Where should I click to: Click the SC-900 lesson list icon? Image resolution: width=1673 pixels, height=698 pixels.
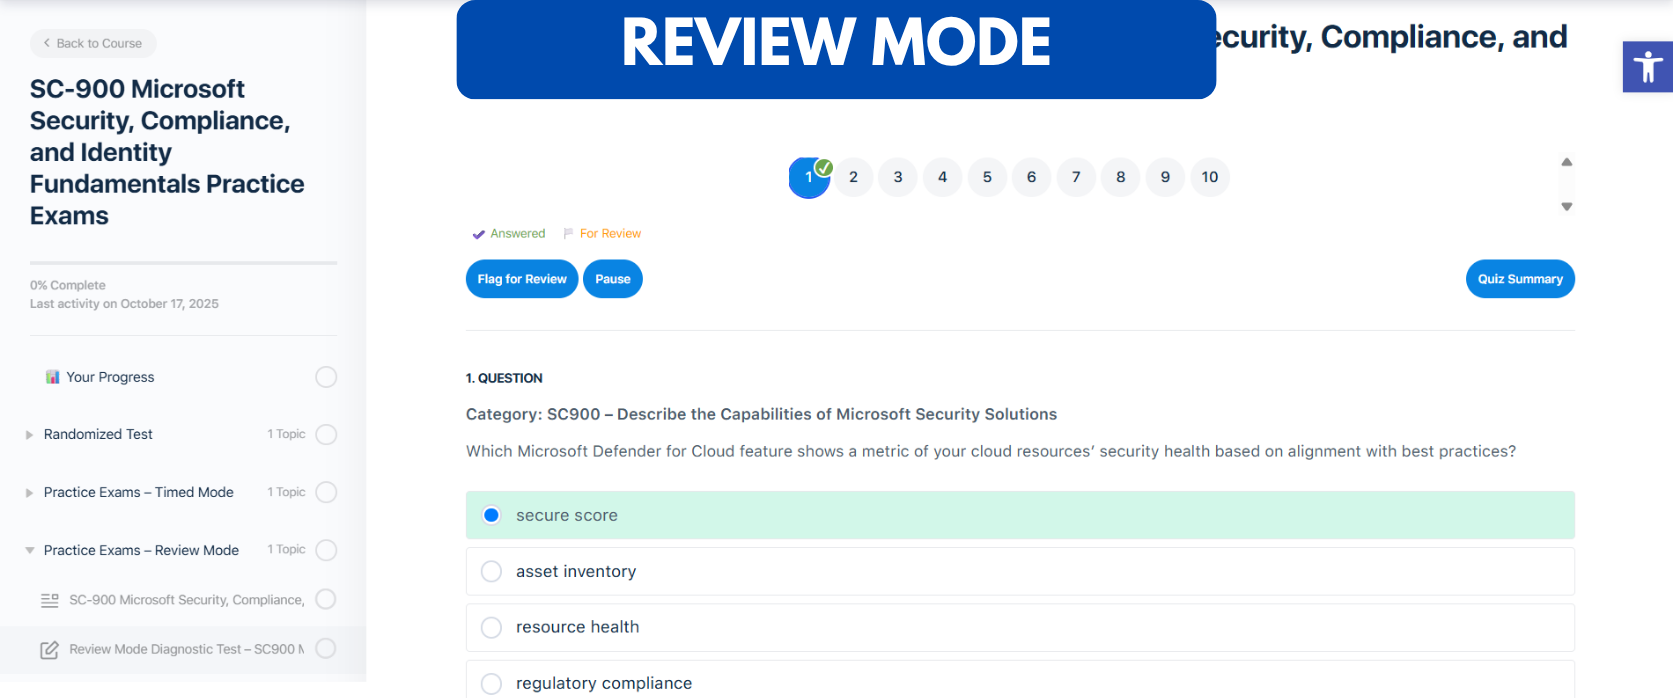coord(49,600)
